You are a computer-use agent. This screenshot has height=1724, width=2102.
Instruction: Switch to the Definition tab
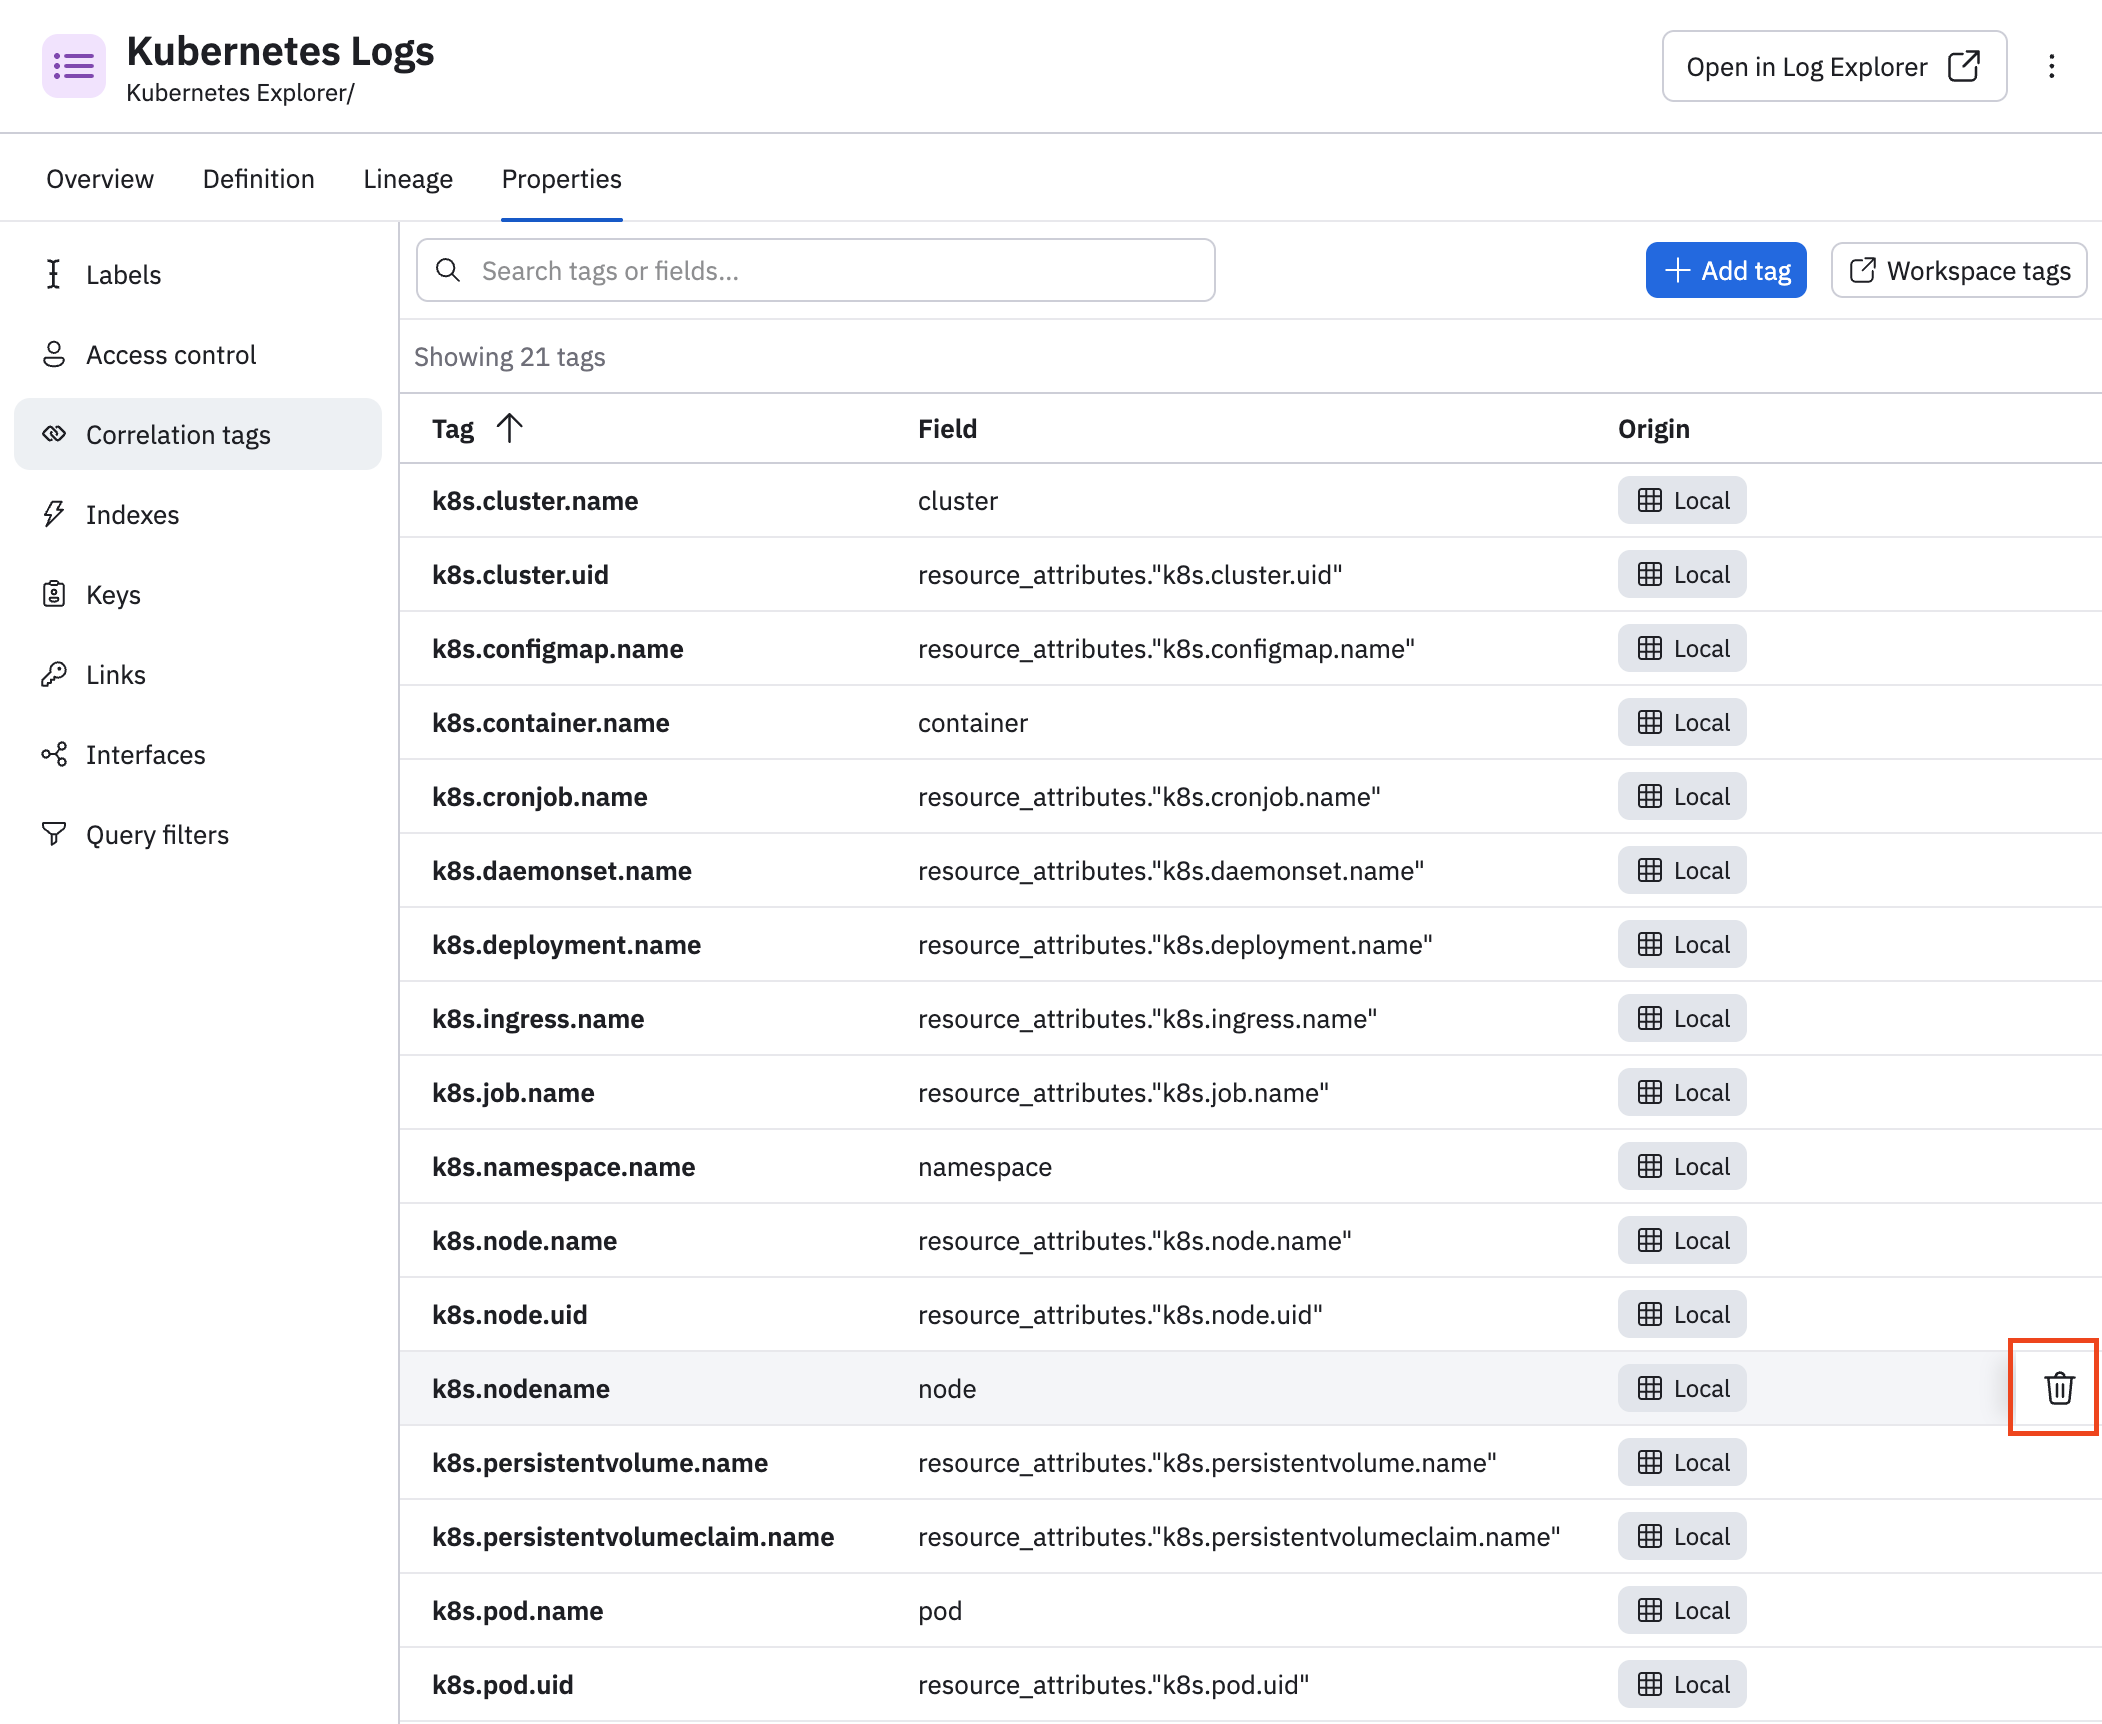pos(258,179)
